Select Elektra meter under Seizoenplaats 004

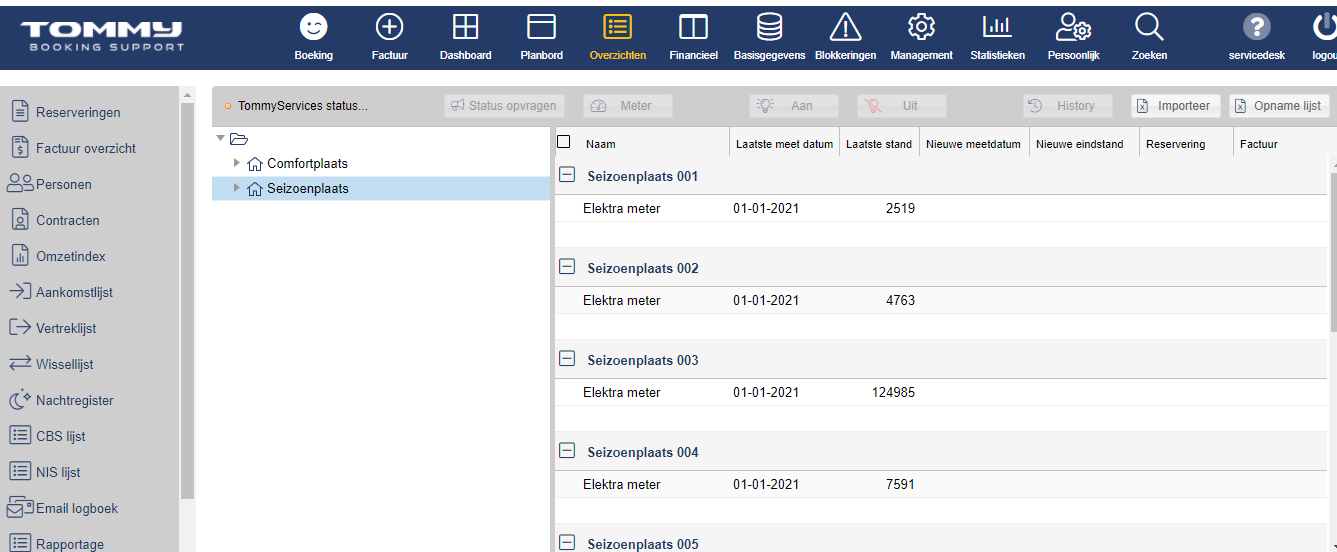[622, 484]
